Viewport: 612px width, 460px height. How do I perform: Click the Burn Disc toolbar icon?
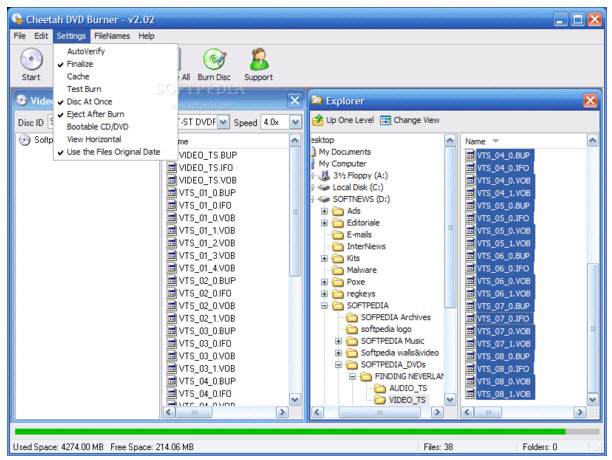(x=213, y=59)
